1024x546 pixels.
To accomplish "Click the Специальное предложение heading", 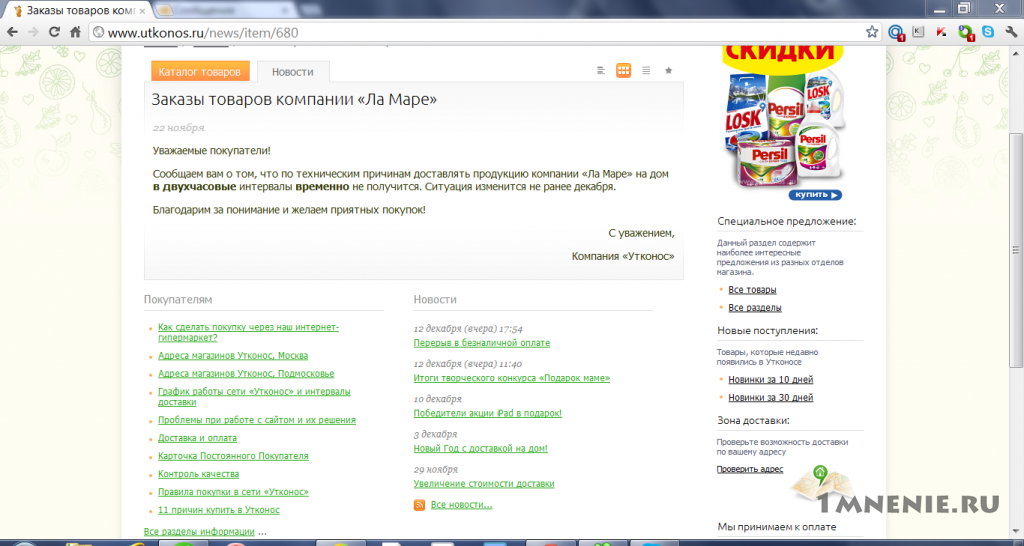I will coord(786,221).
